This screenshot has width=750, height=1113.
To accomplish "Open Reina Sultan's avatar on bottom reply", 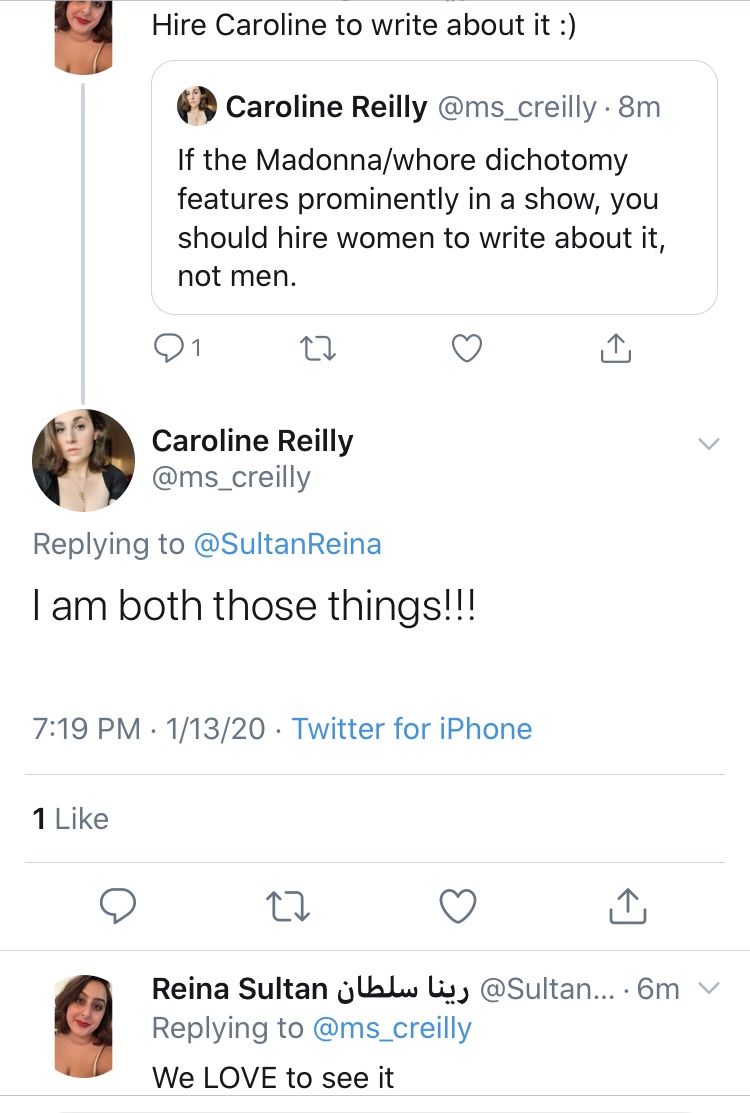I will coord(83,1026).
